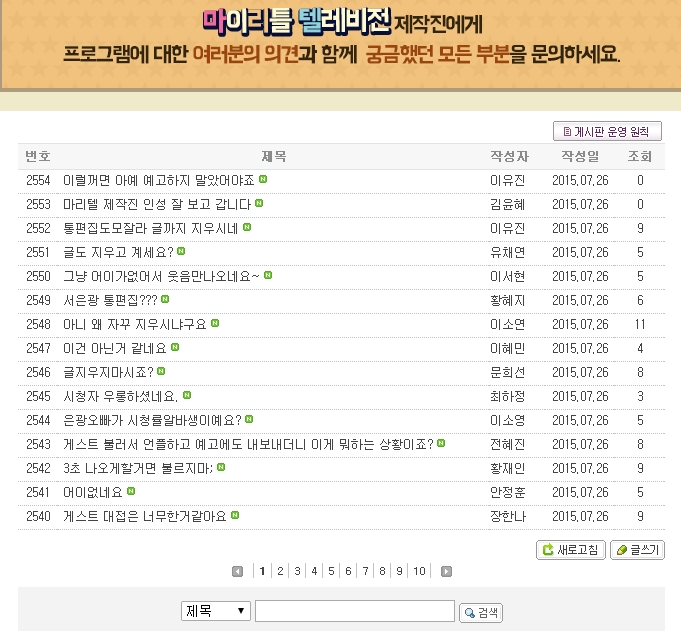Click the new-post icon on row 2547
The width and height of the screenshot is (681, 639).
tap(175, 347)
